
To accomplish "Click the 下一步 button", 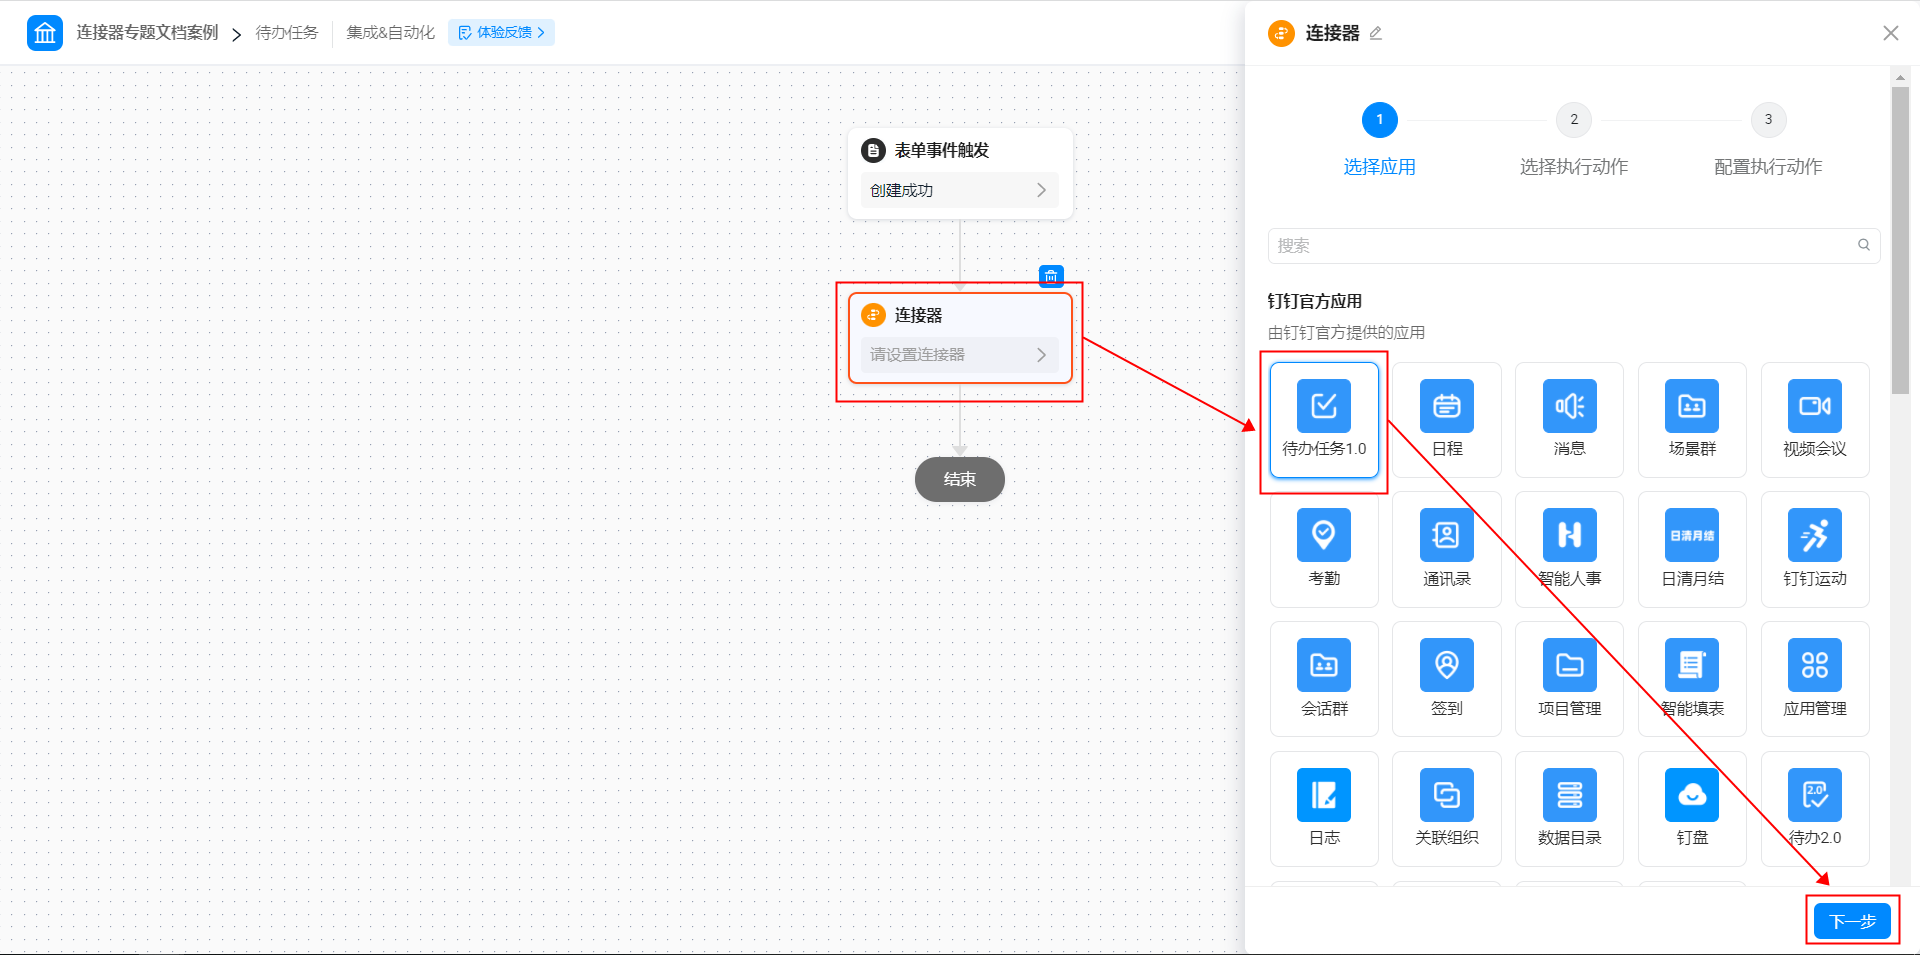I will [1852, 921].
